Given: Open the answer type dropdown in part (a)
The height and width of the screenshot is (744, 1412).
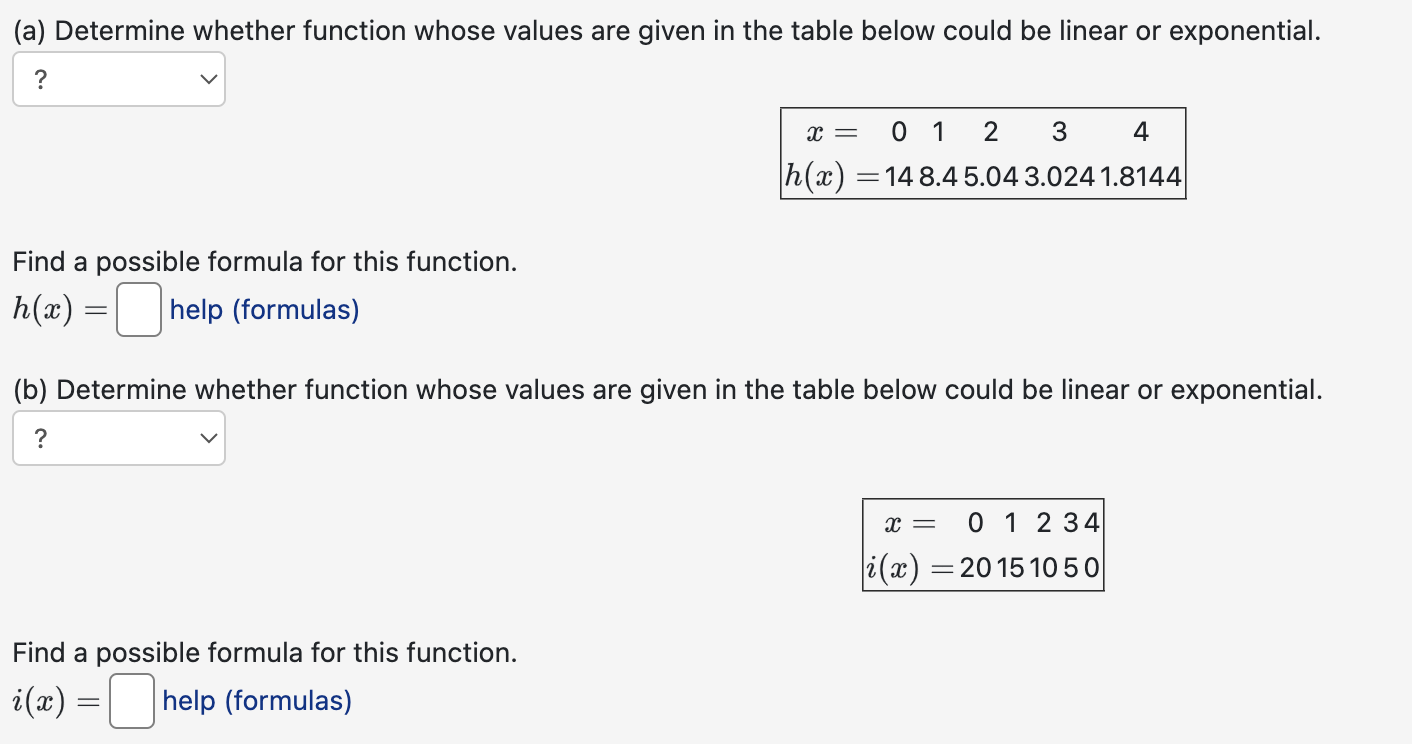Looking at the screenshot, I should [118, 78].
